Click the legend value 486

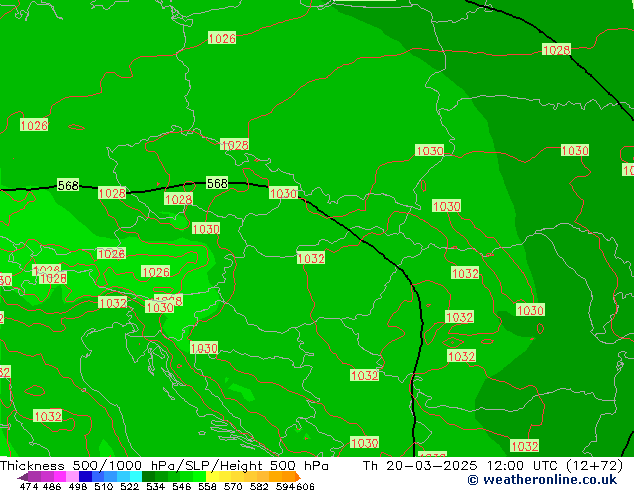tap(52, 486)
